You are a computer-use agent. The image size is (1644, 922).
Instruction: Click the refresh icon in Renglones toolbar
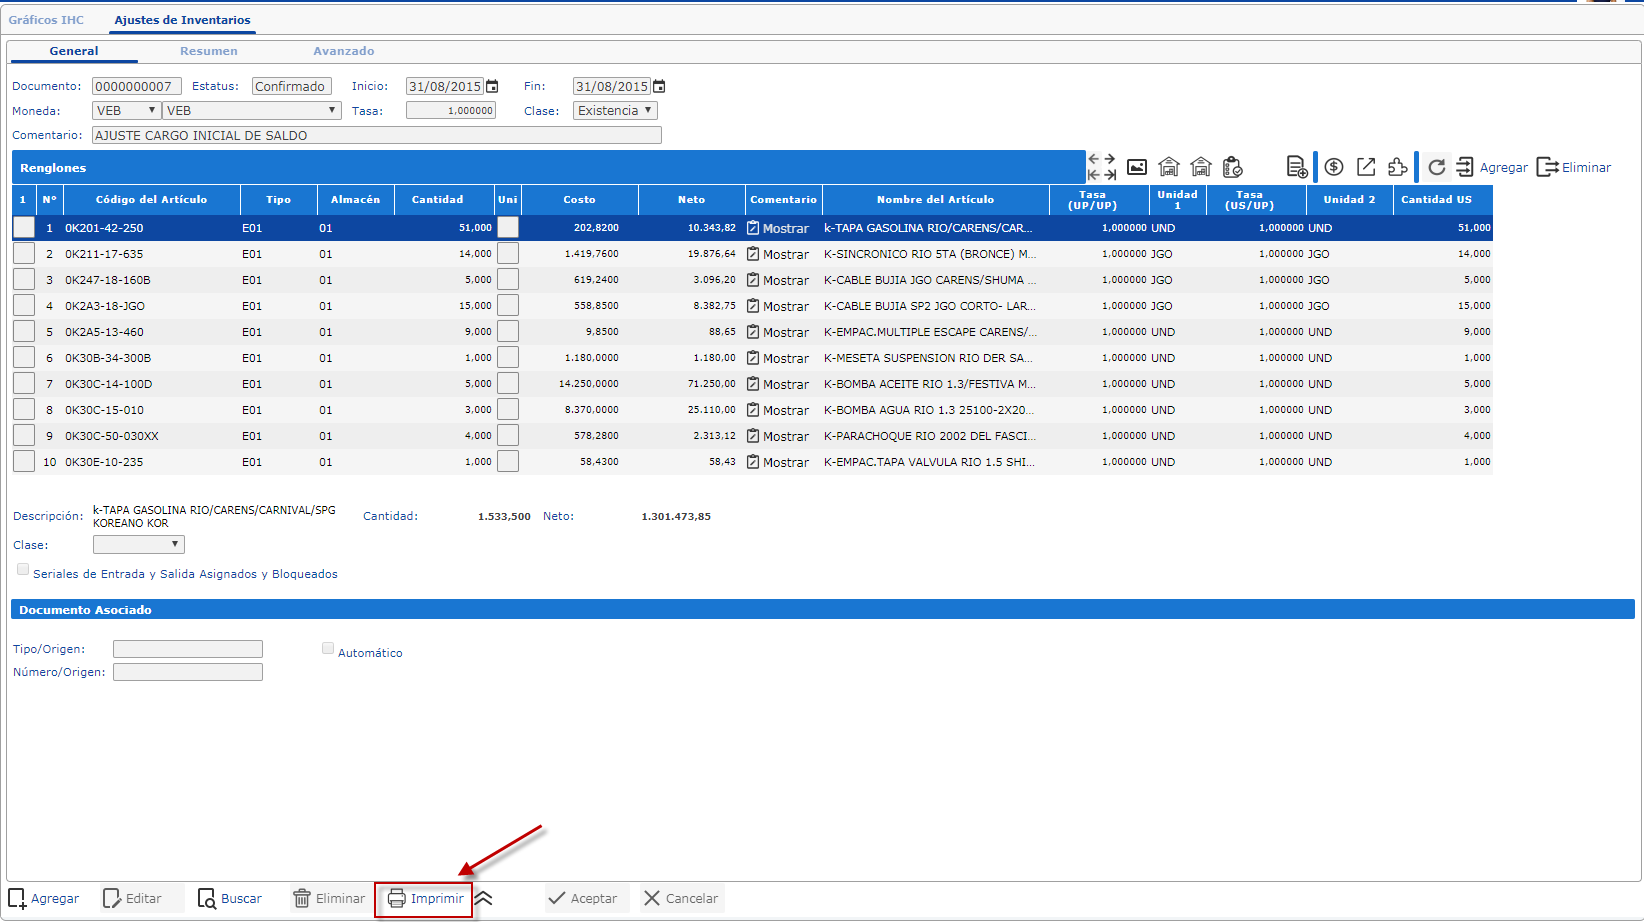[1437, 167]
